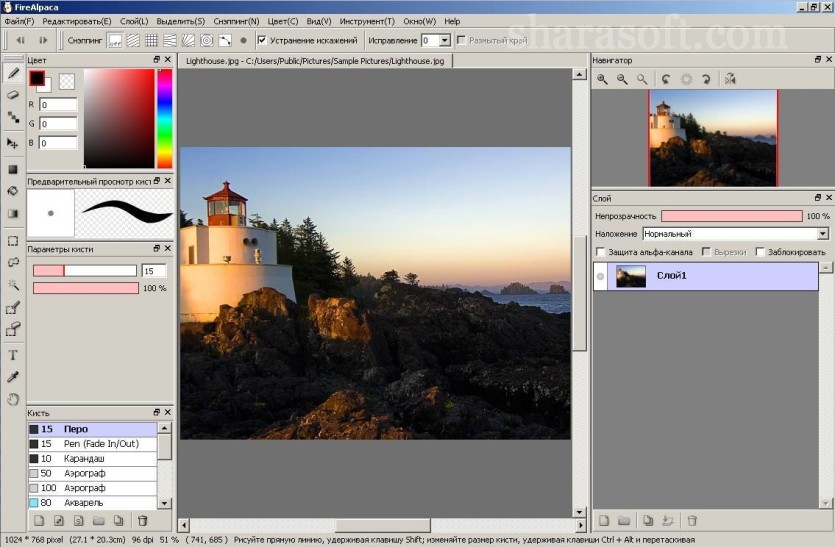Select the Eraser tool in left toolbar
Image resolution: width=835 pixels, height=547 pixels.
pyautogui.click(x=13, y=95)
